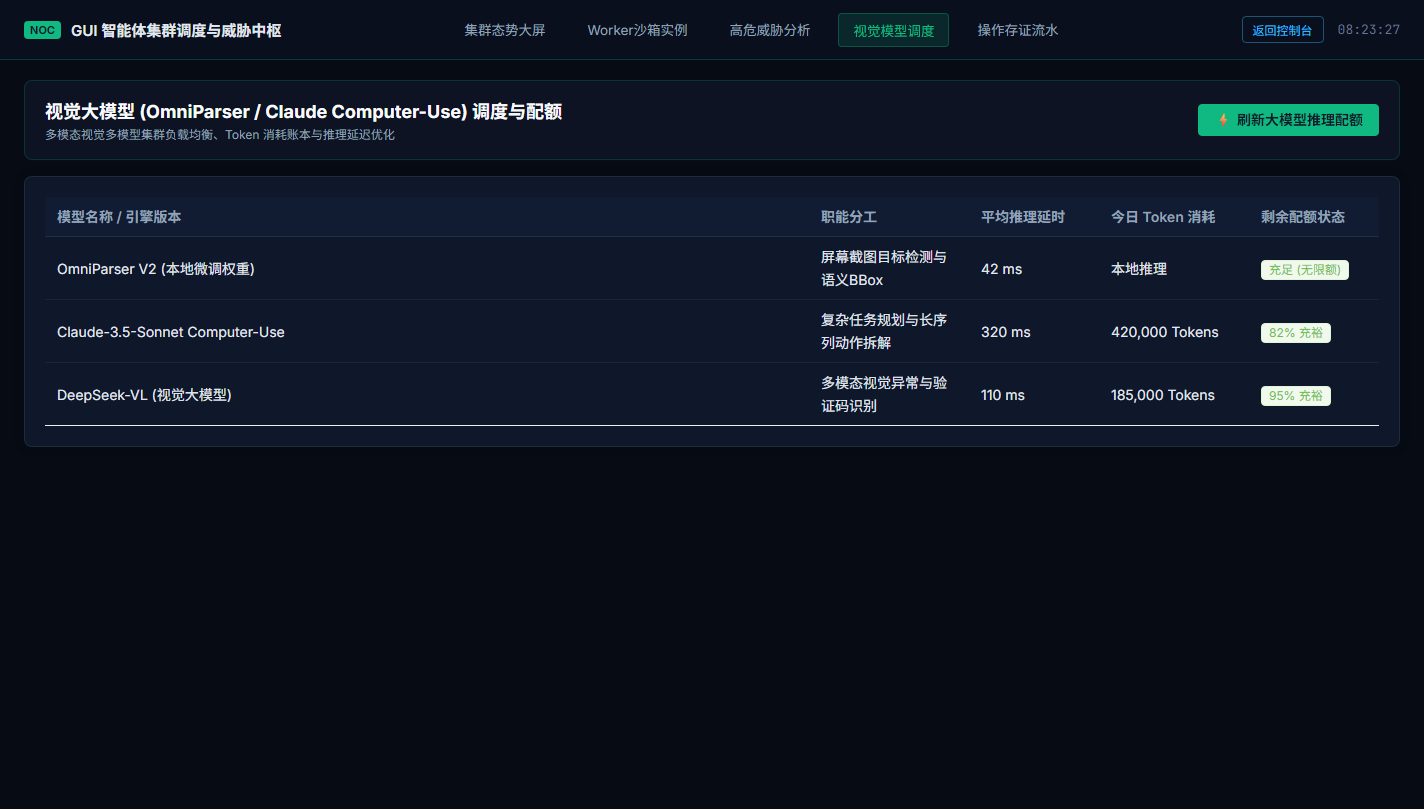Click 刷新大模型推理配额 button

1288,120
